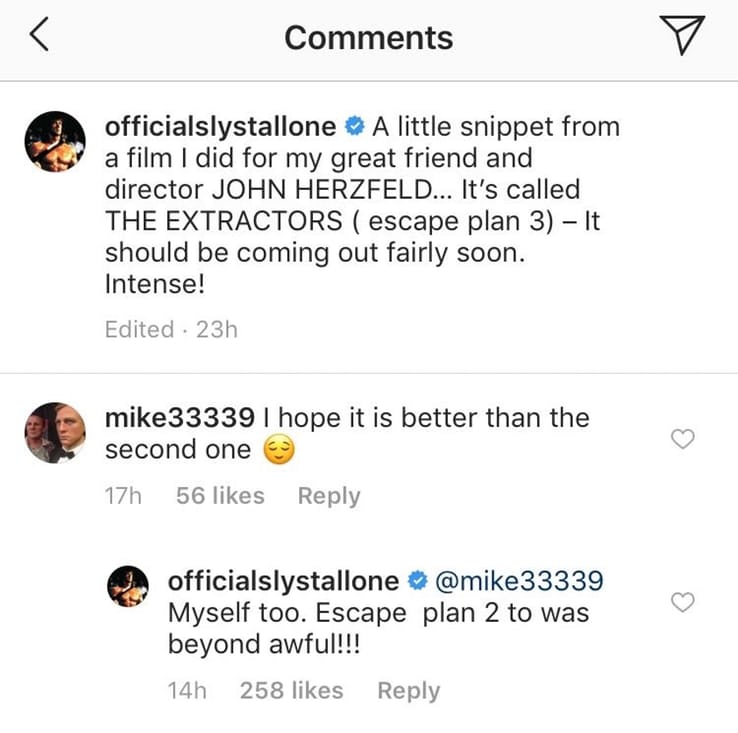Like mike33339's comment with the heart
This screenshot has height=733, width=738.
(682, 439)
